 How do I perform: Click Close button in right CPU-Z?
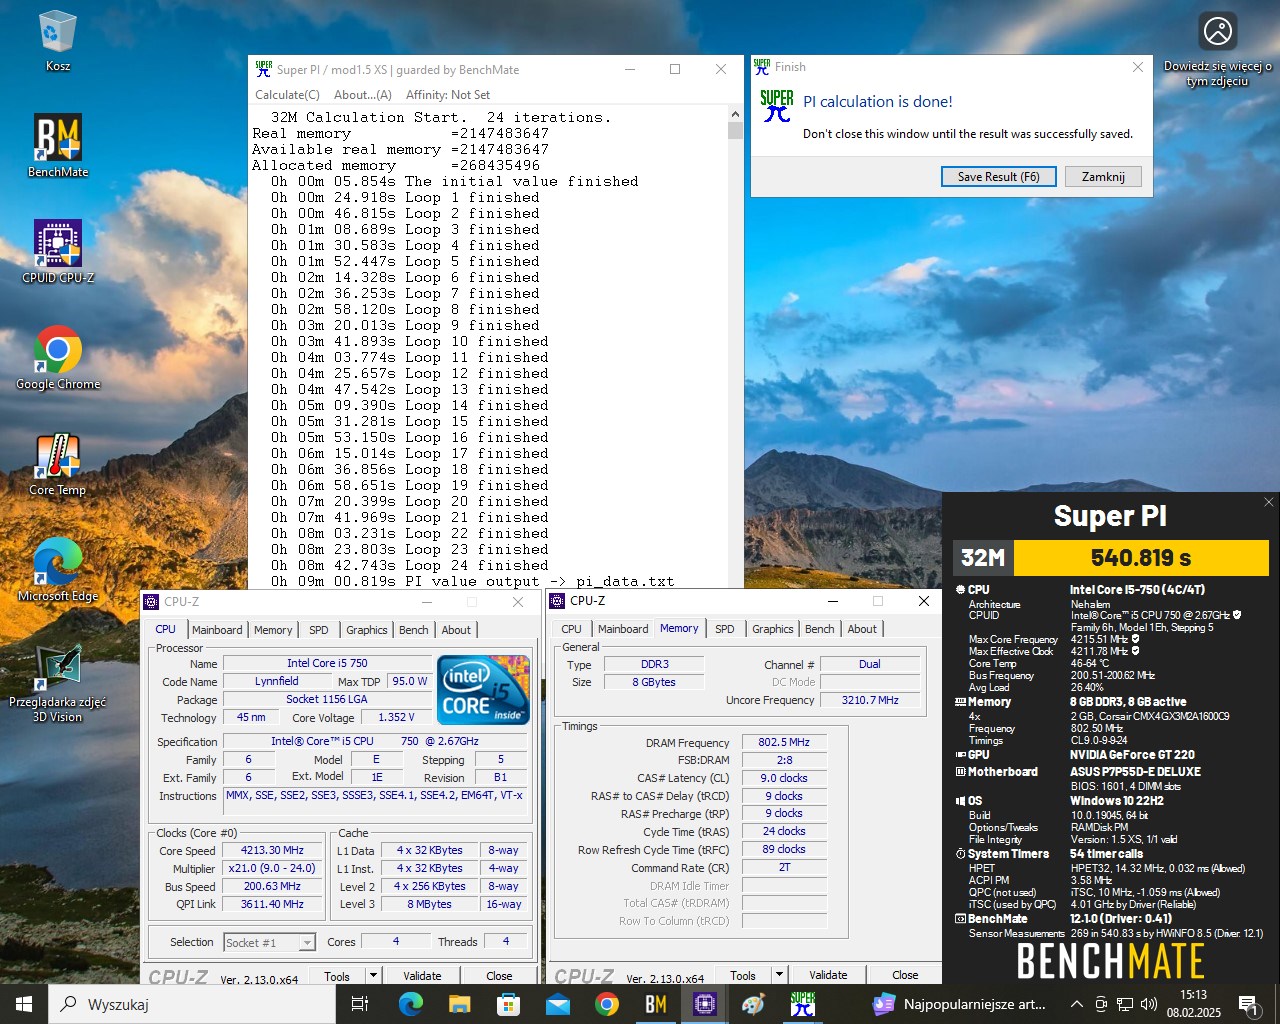[905, 975]
